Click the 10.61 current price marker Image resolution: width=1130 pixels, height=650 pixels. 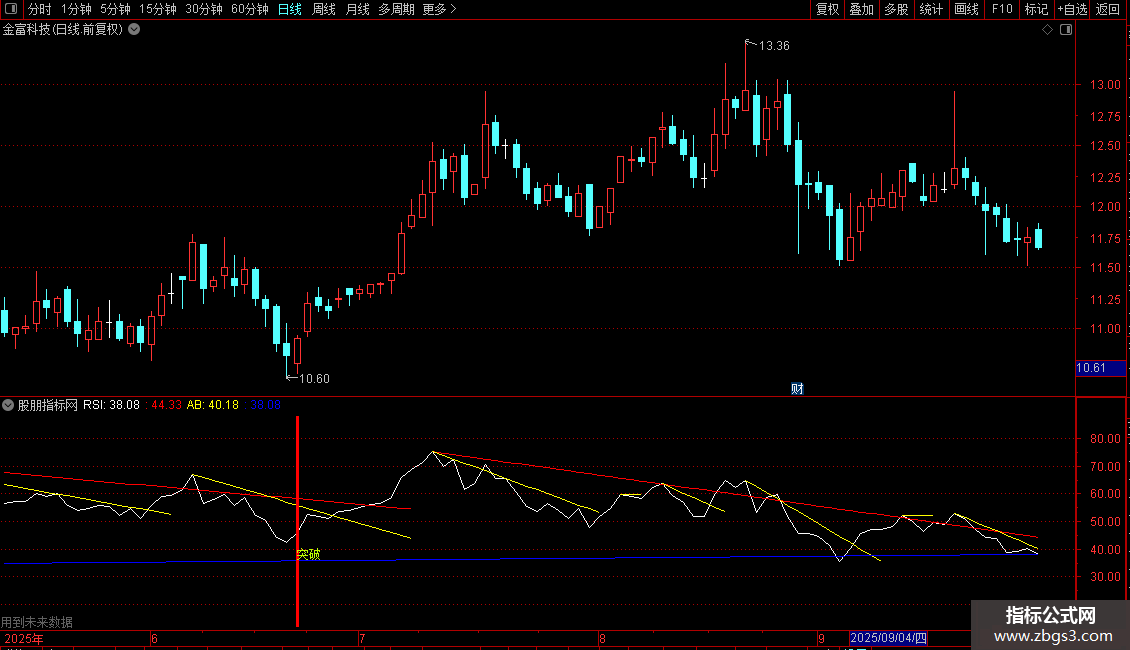1100,368
